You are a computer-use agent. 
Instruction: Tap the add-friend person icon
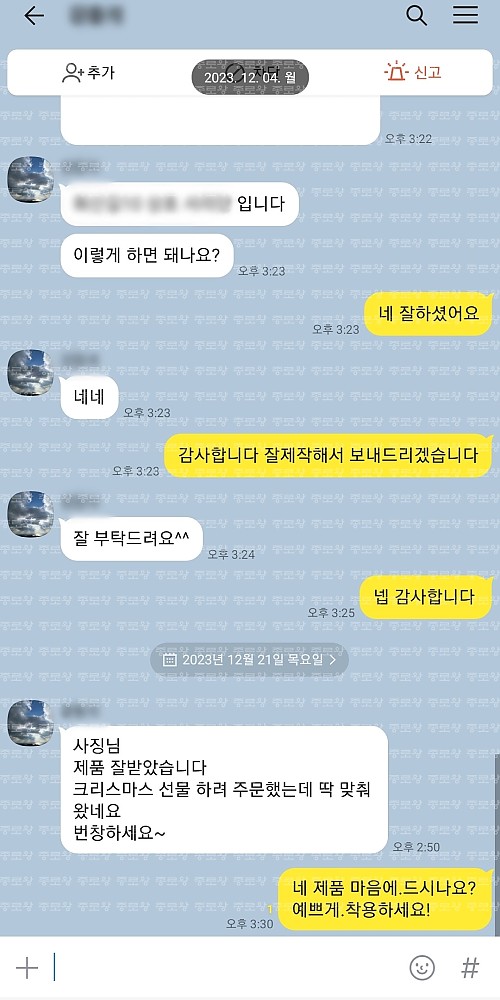[71, 73]
